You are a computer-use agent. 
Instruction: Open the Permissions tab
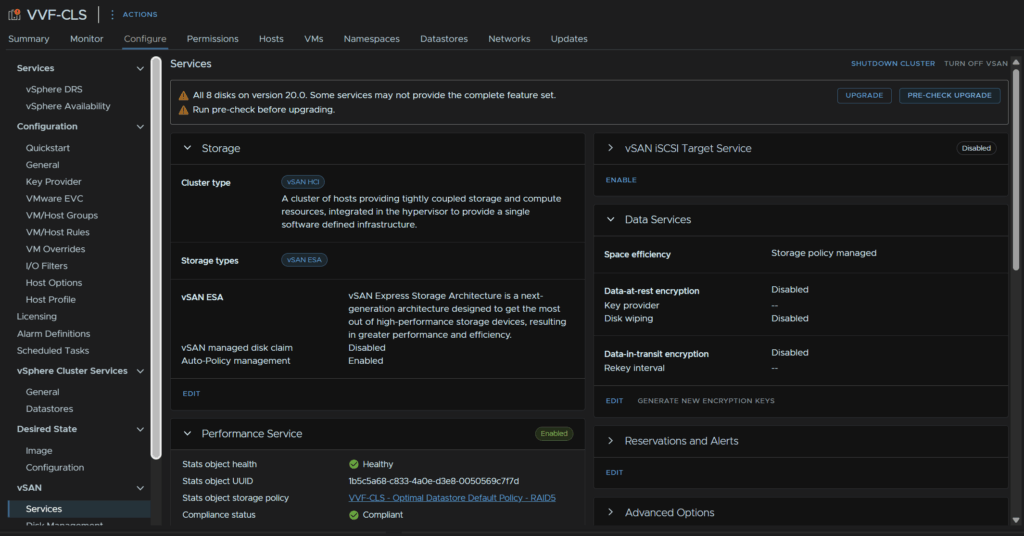pyautogui.click(x=212, y=39)
